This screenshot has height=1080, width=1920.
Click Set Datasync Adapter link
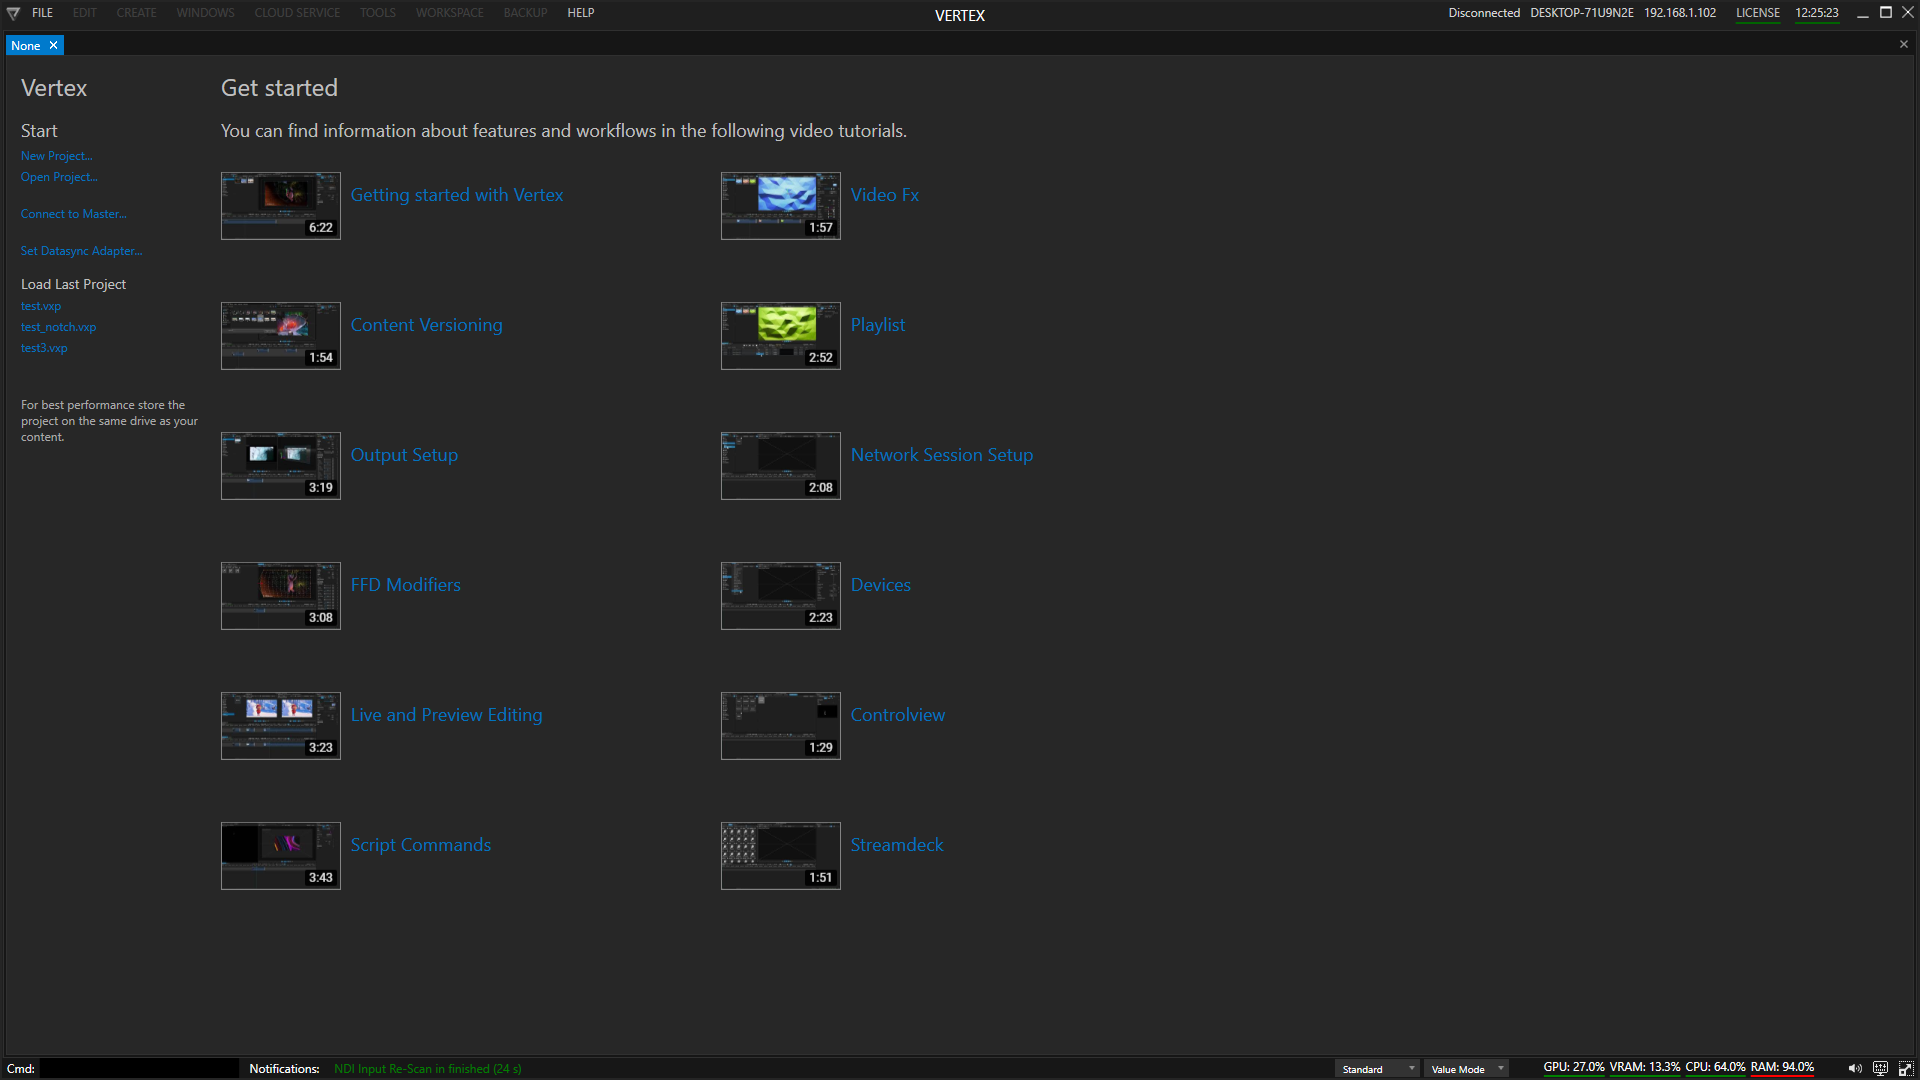pyautogui.click(x=82, y=251)
